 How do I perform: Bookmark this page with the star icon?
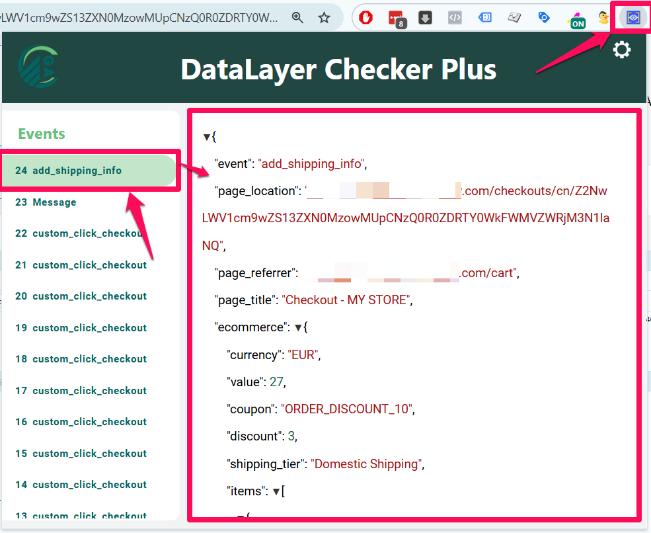point(324,17)
